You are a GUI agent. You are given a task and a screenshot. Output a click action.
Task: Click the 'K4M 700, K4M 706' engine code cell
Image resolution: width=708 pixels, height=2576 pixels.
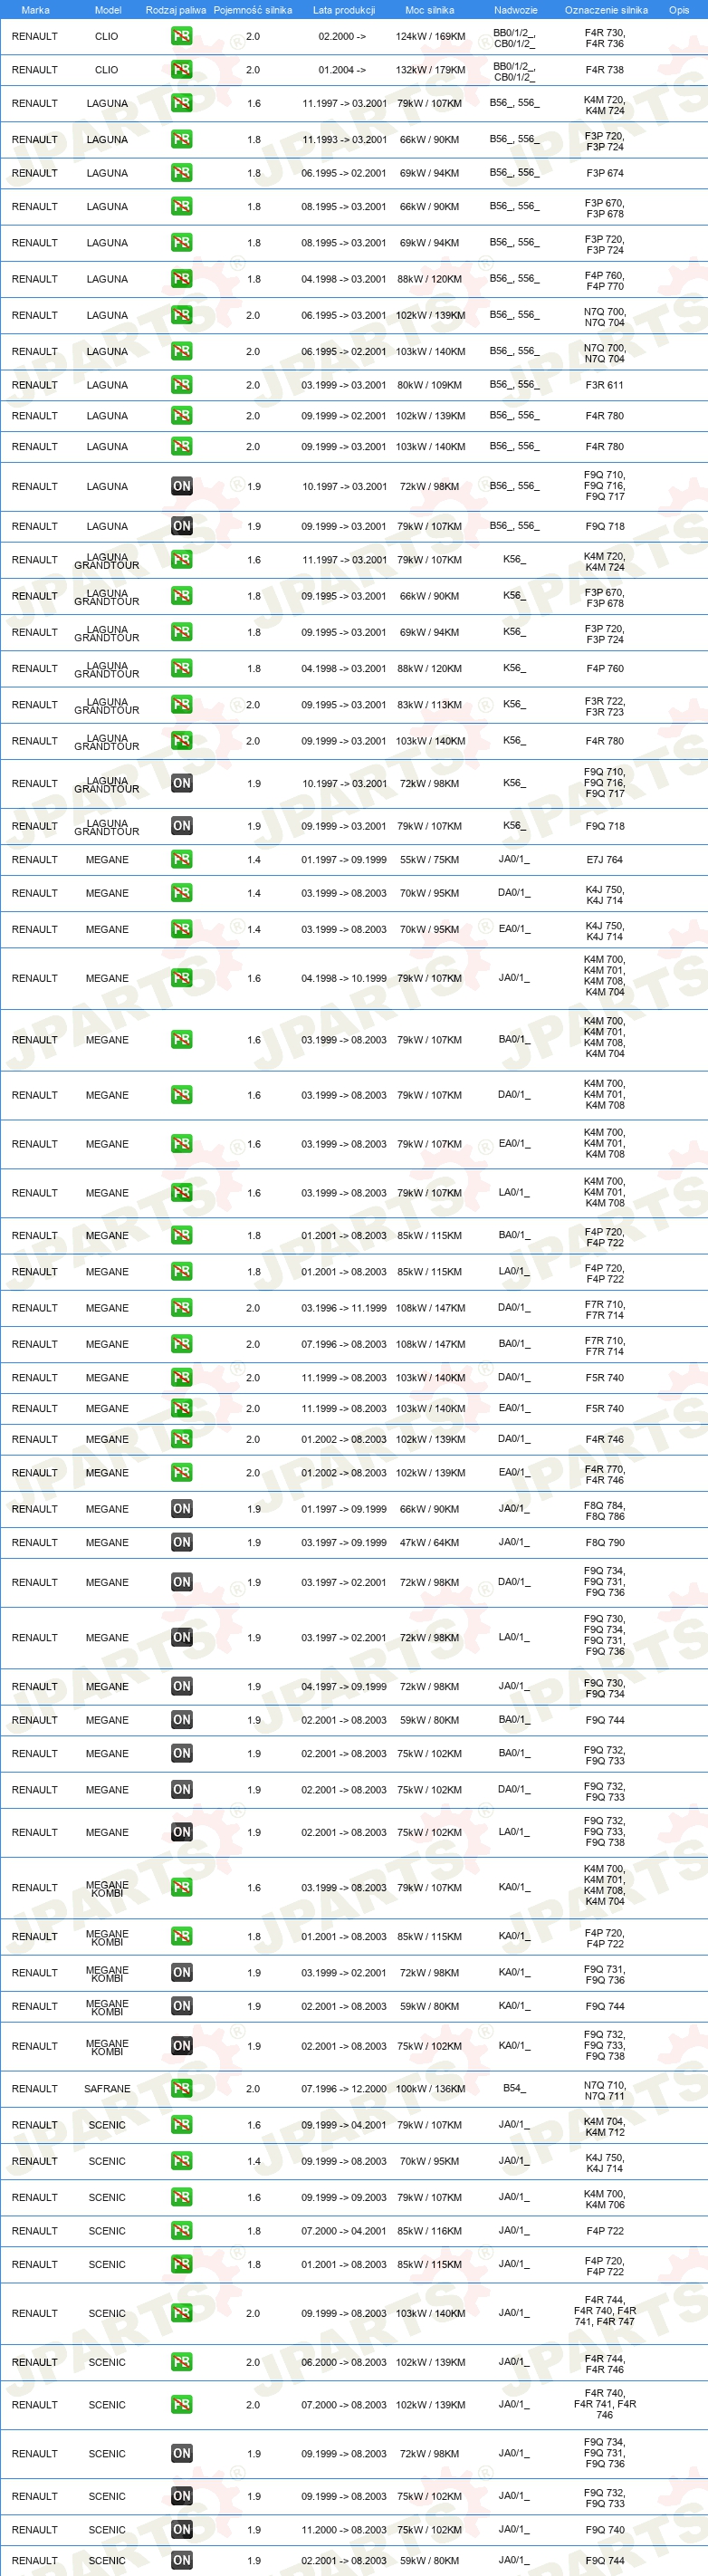pyautogui.click(x=604, y=2198)
